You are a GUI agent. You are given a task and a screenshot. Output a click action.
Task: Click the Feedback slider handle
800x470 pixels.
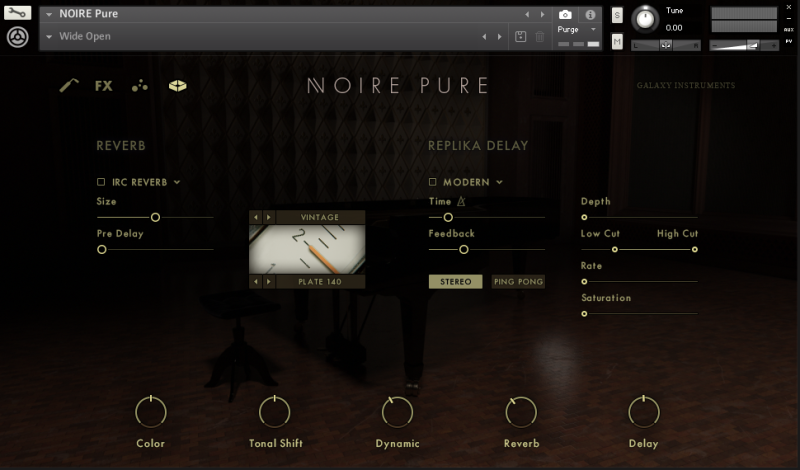pos(464,250)
